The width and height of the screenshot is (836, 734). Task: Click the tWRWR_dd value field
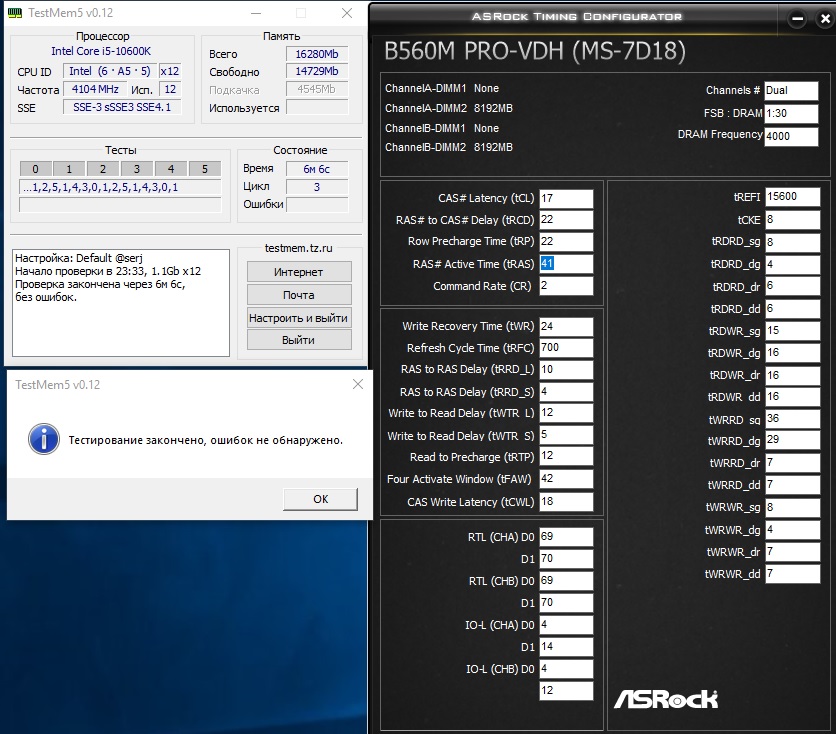(792, 574)
